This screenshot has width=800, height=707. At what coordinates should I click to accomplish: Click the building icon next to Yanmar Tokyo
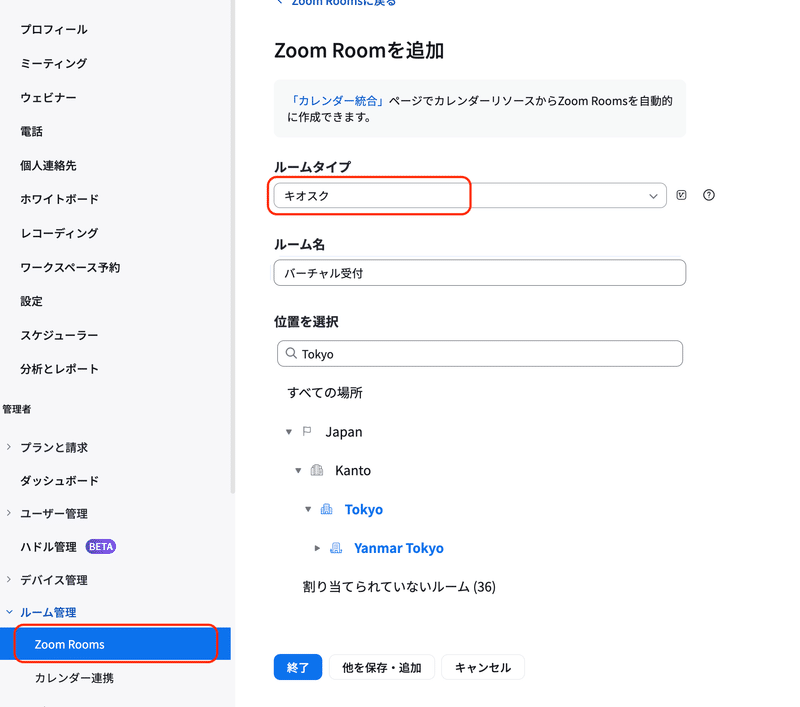point(336,548)
